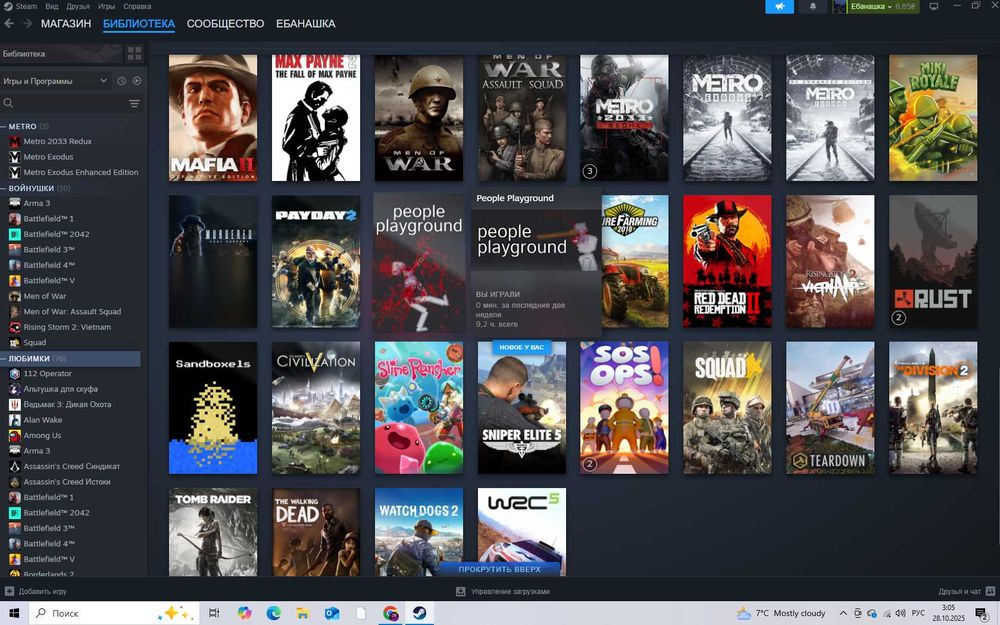The image size is (1000, 625).
Task: Open Watch Dogs 2 cover
Action: click(419, 533)
